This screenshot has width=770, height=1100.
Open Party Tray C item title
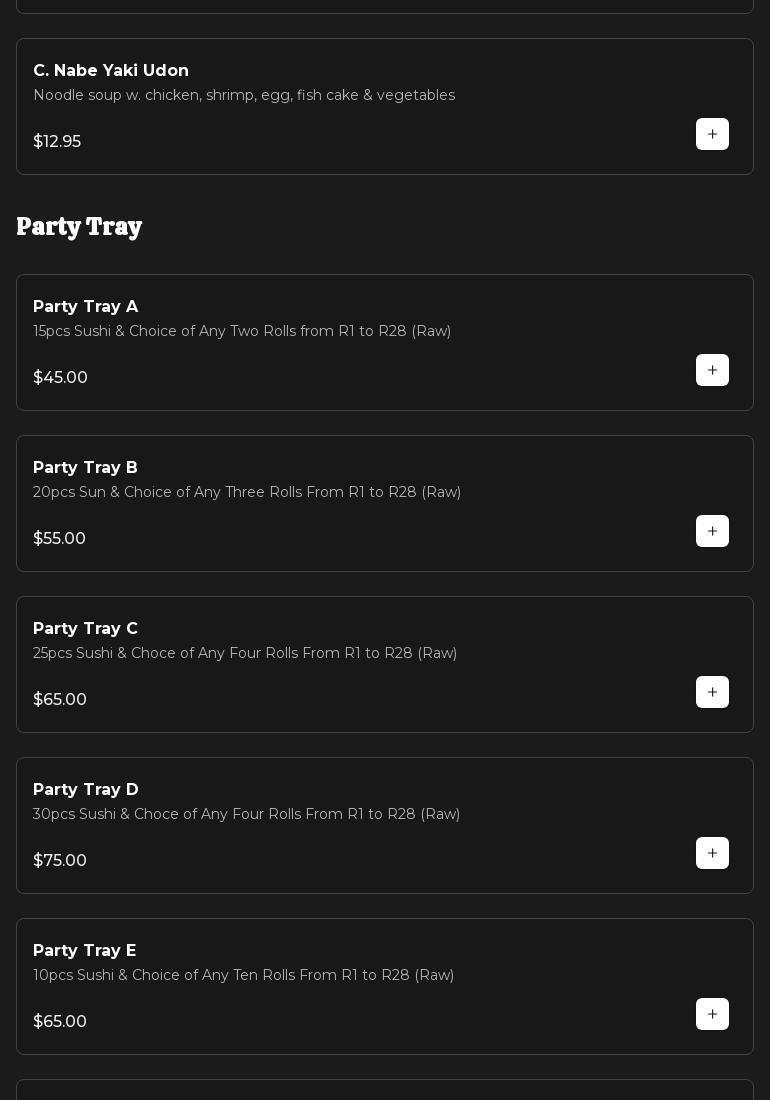(85, 629)
